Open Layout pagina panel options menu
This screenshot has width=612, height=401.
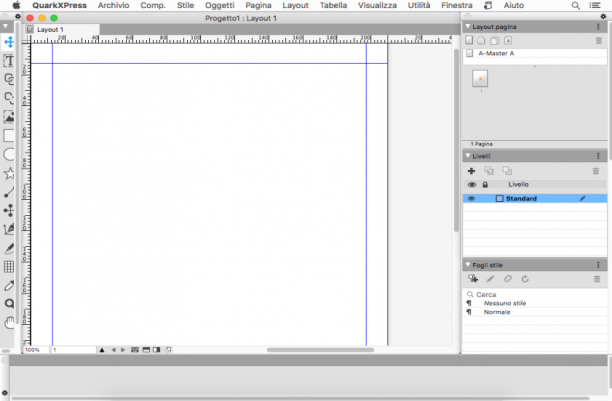click(x=598, y=27)
